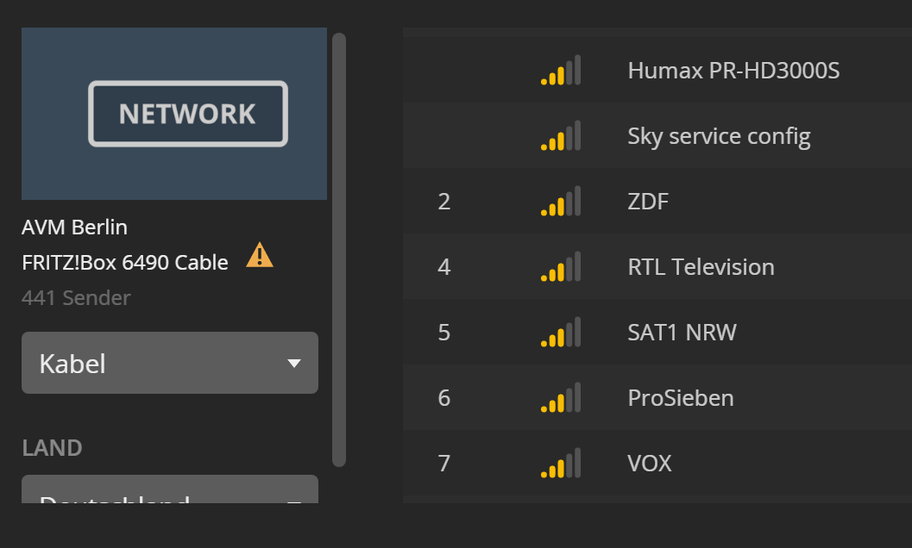
Task: Click the signal icon for Humax PR-HD3000S
Action: tap(560, 72)
